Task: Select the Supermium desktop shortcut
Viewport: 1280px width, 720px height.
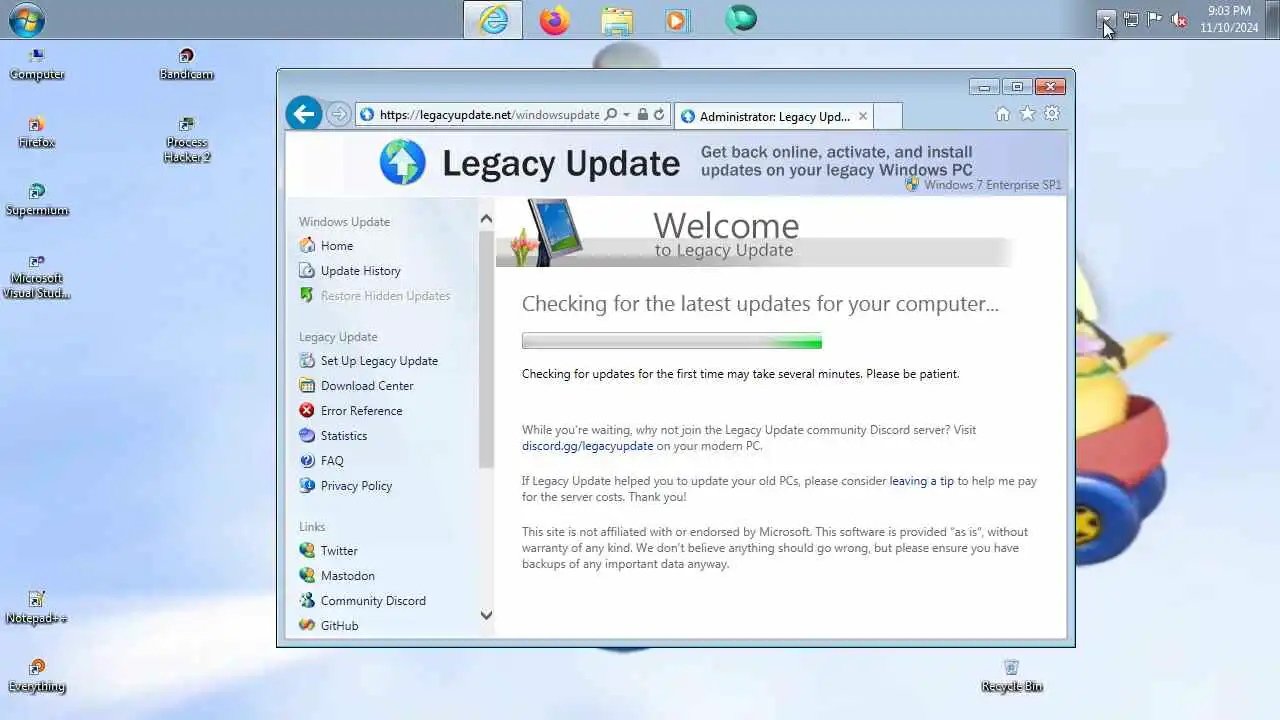Action: (37, 201)
